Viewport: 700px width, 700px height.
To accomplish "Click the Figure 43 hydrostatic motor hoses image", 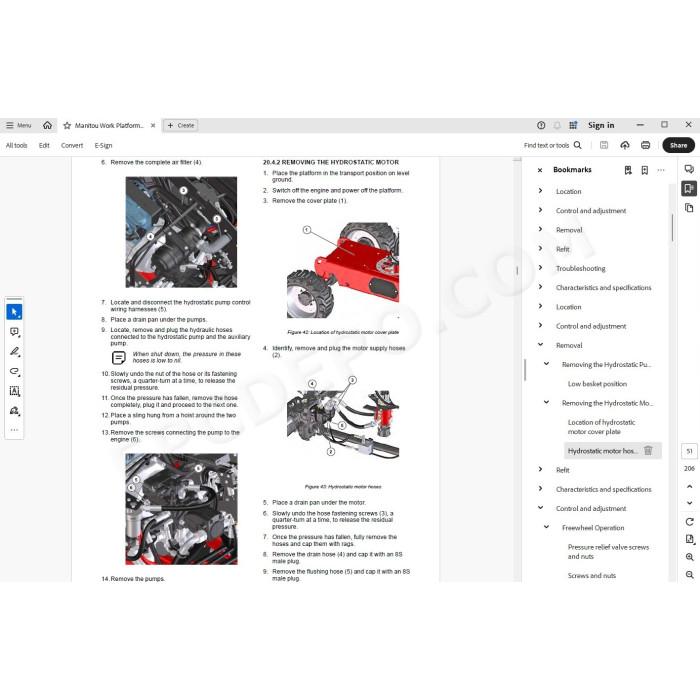I will pos(343,417).
